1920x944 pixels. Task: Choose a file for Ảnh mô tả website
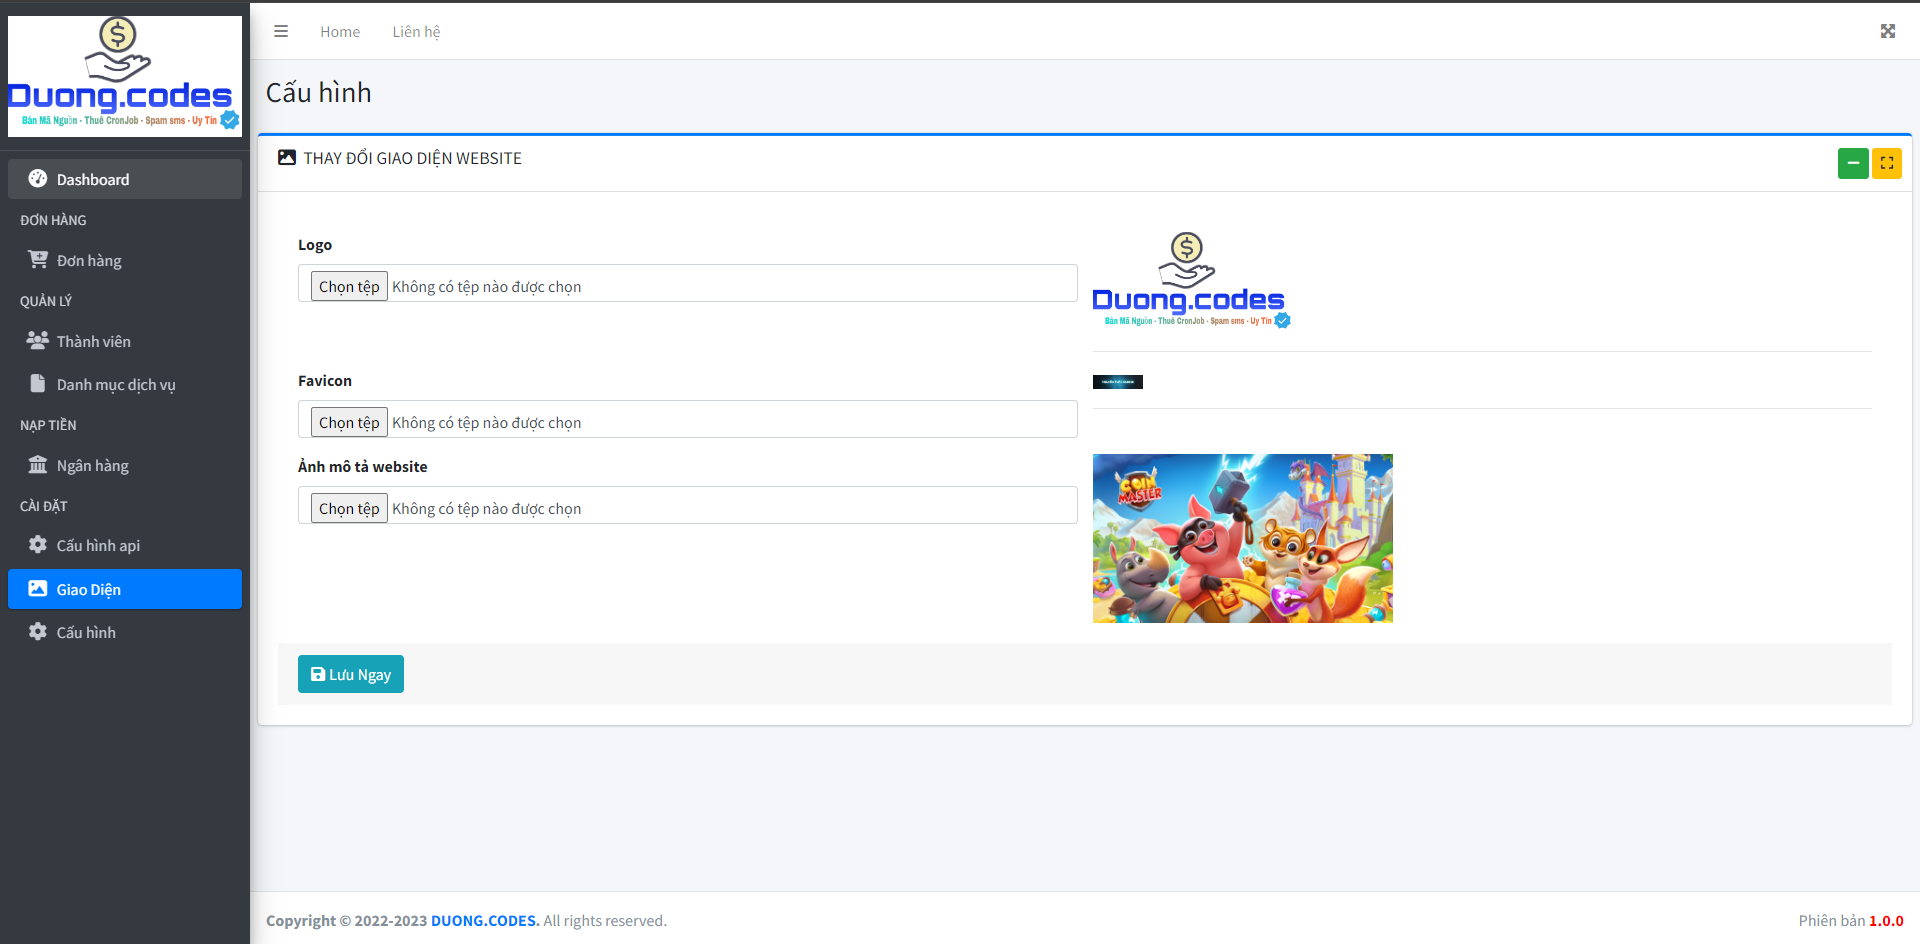349,509
